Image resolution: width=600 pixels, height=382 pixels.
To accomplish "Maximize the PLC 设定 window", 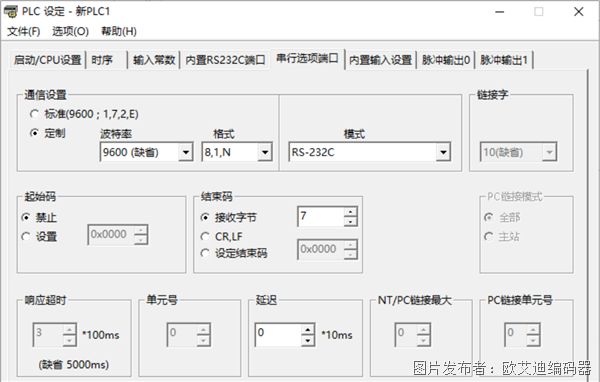I will 538,12.
